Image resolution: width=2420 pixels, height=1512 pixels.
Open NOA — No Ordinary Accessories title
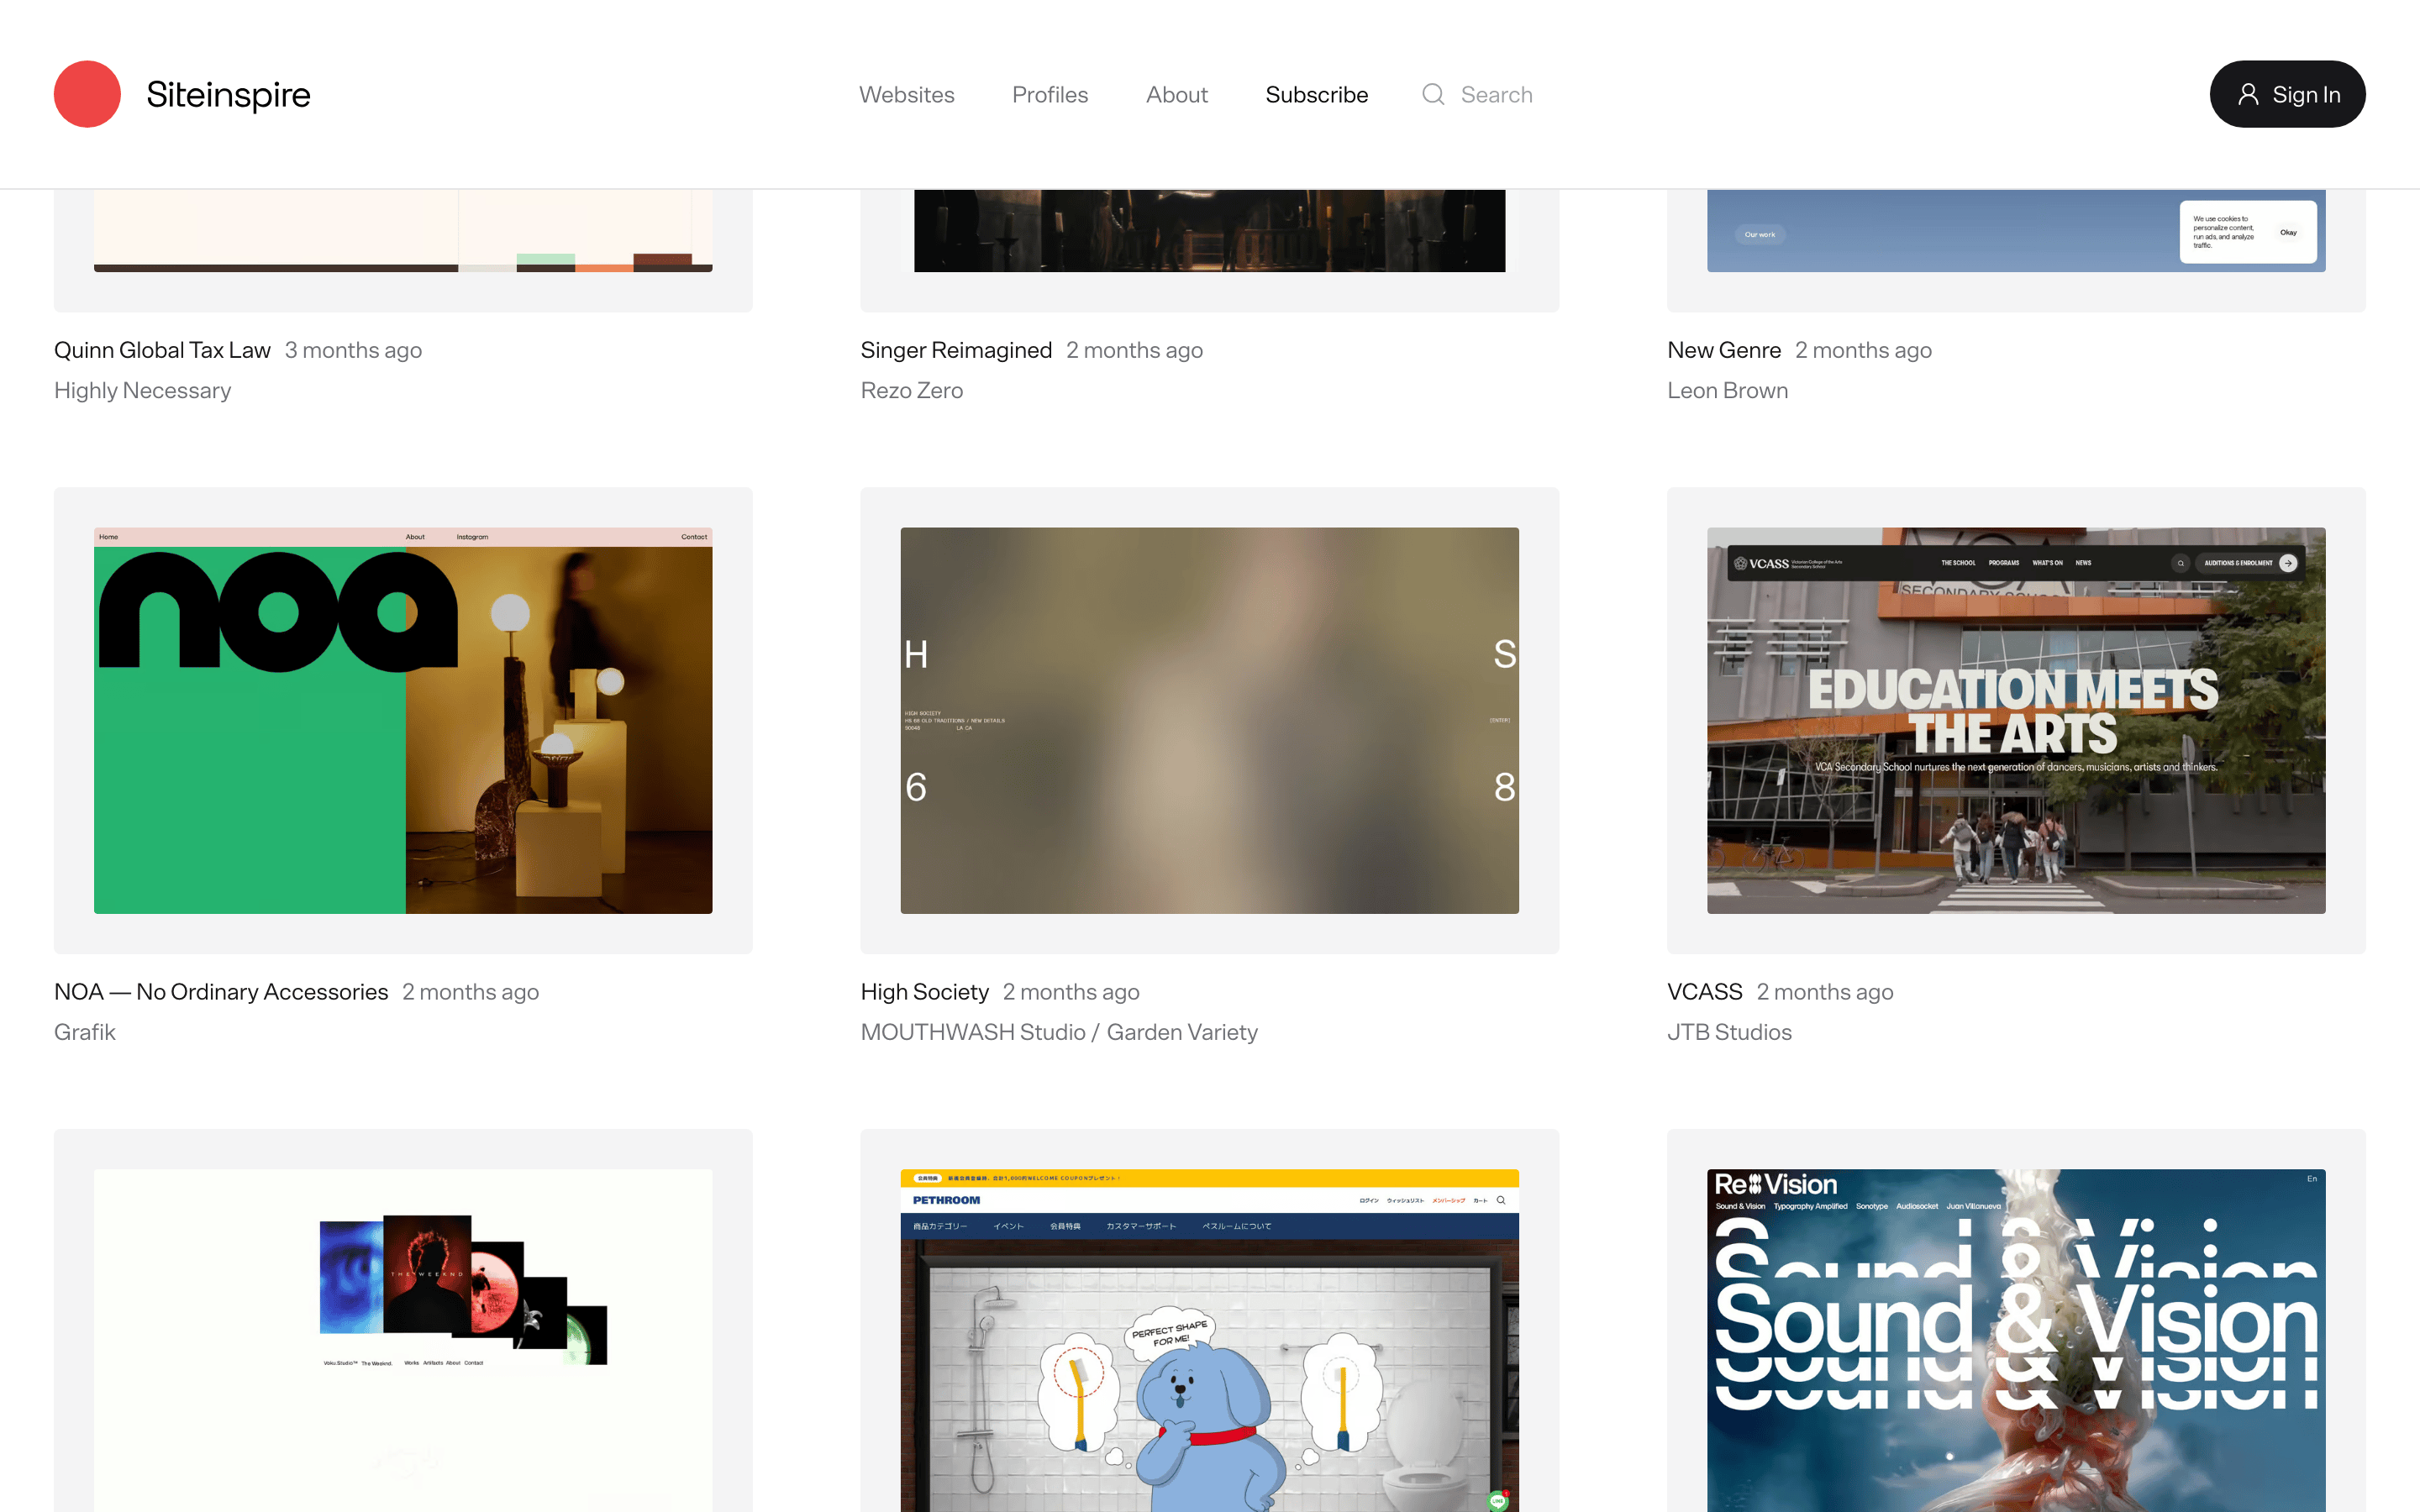pyautogui.click(x=221, y=992)
